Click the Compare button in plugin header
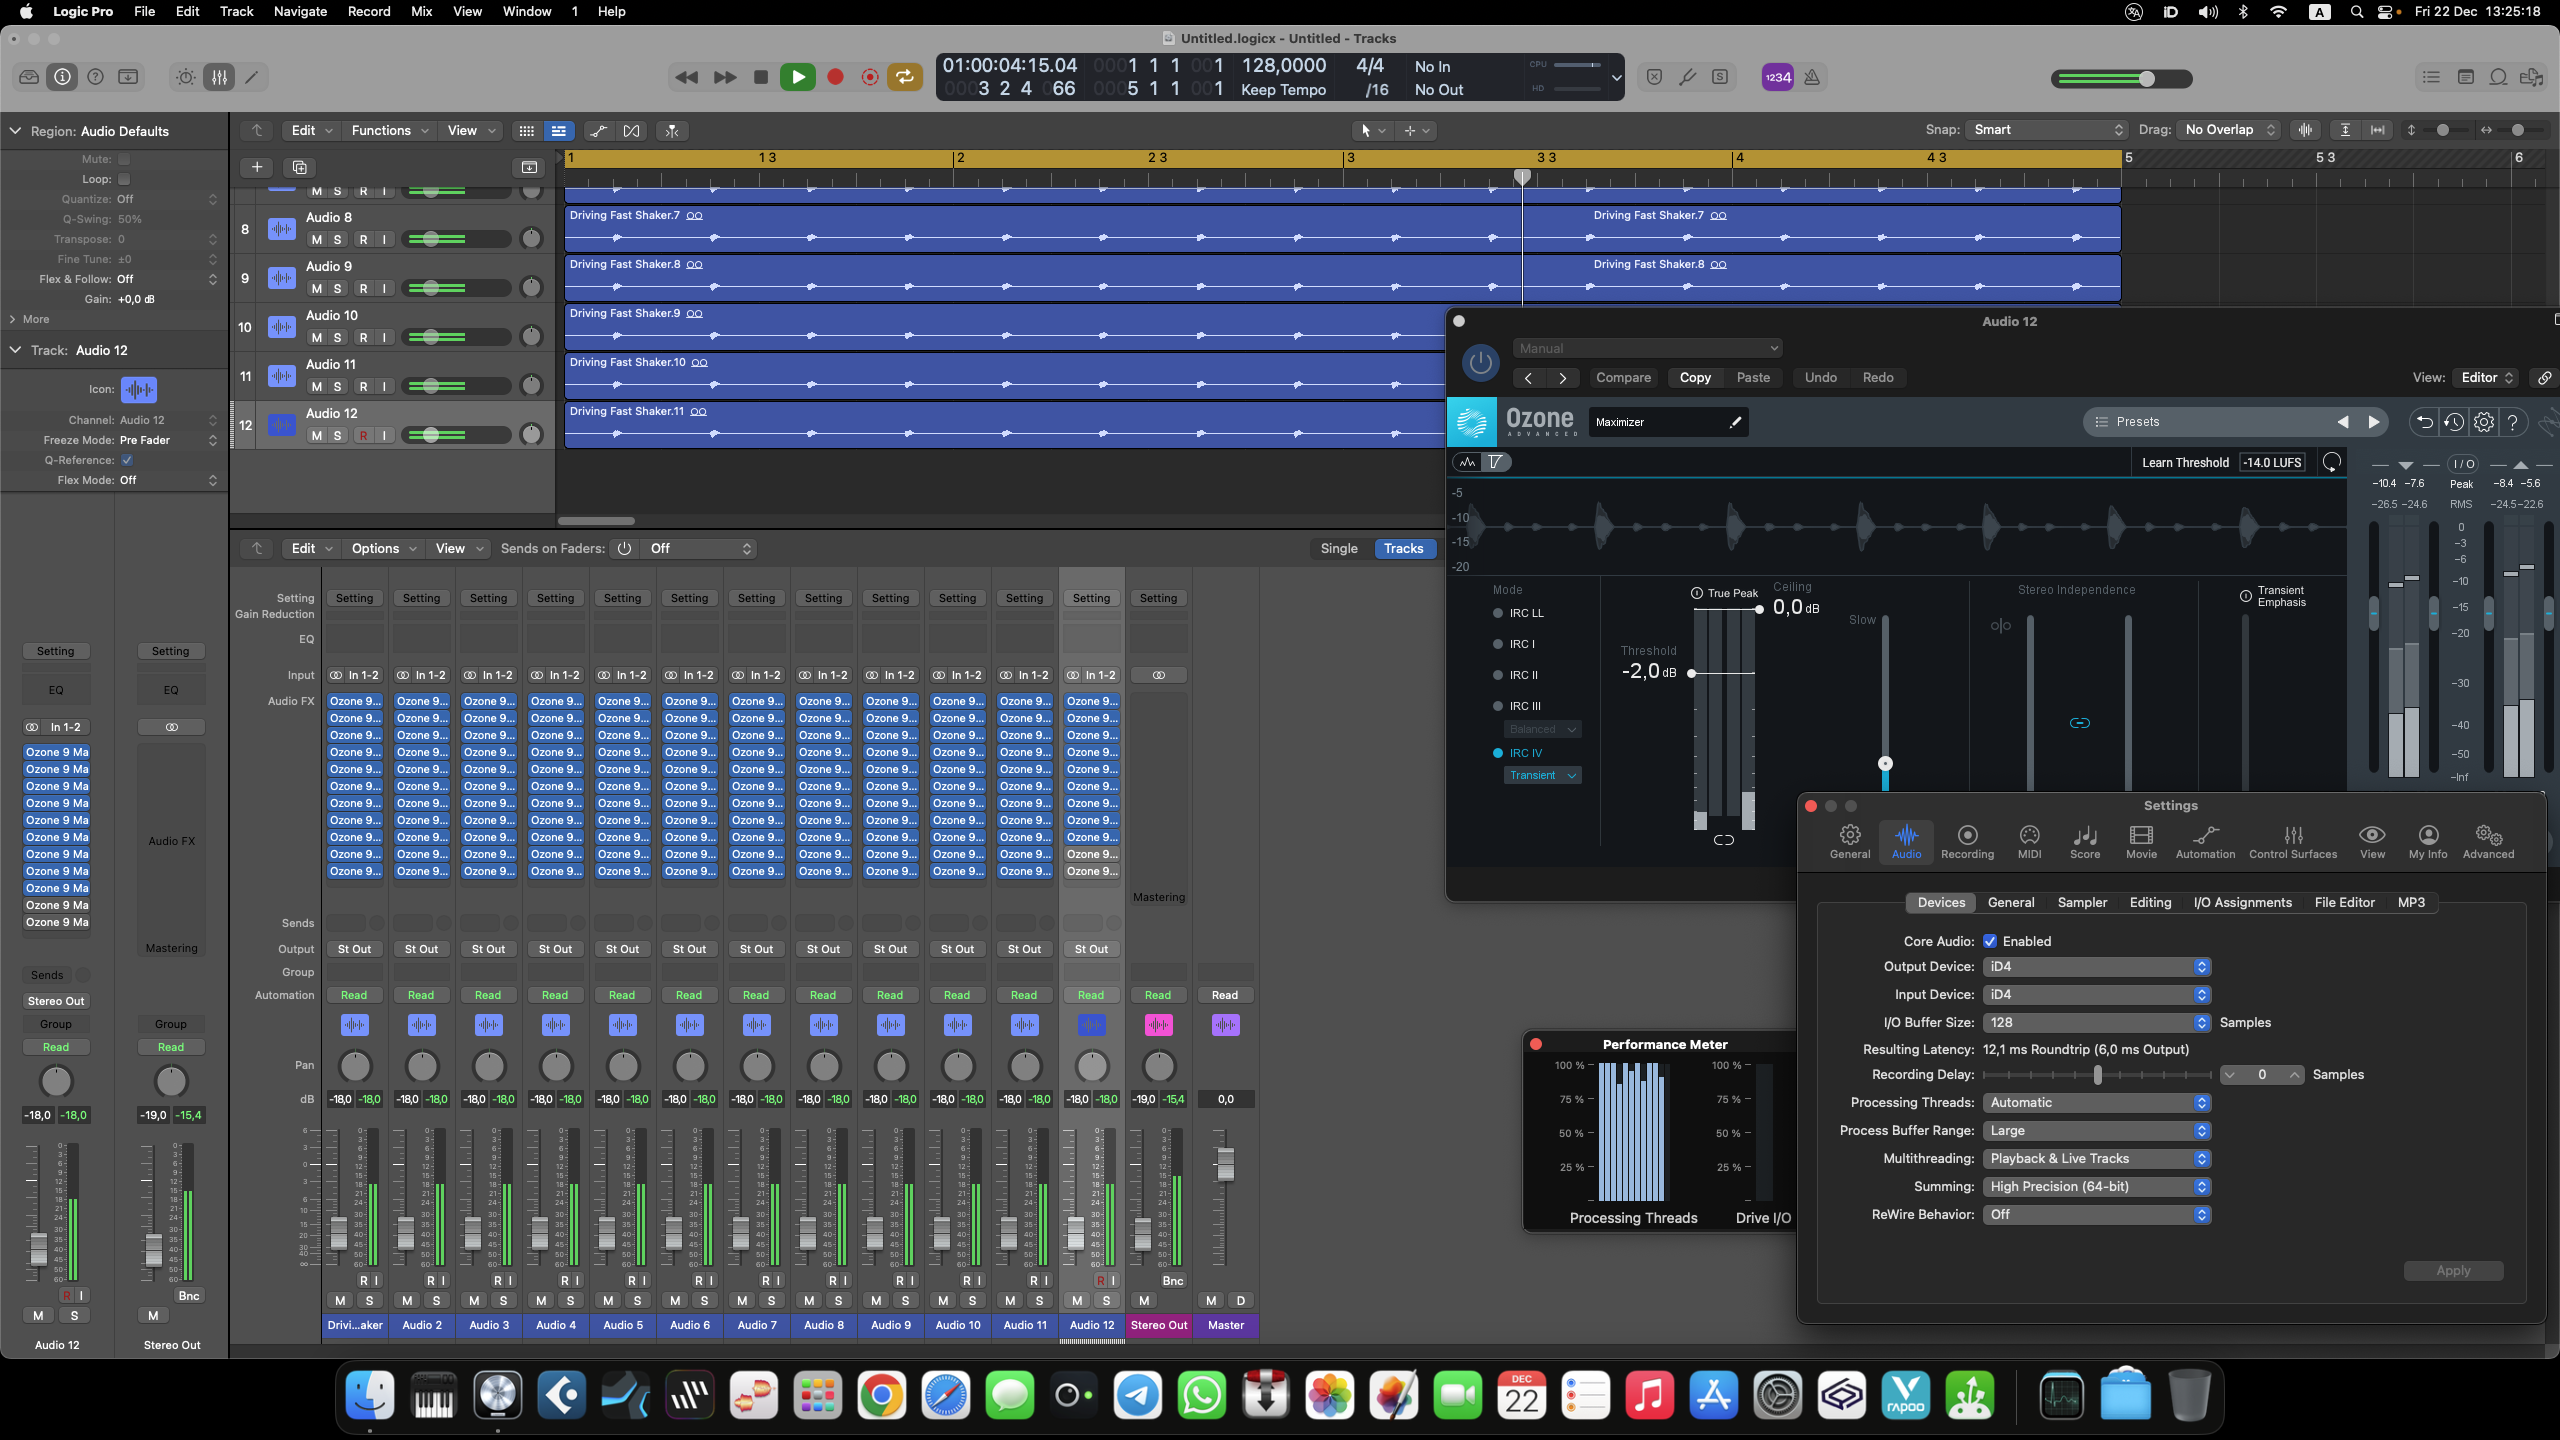This screenshot has height=1440, width=2560. pyautogui.click(x=1623, y=377)
